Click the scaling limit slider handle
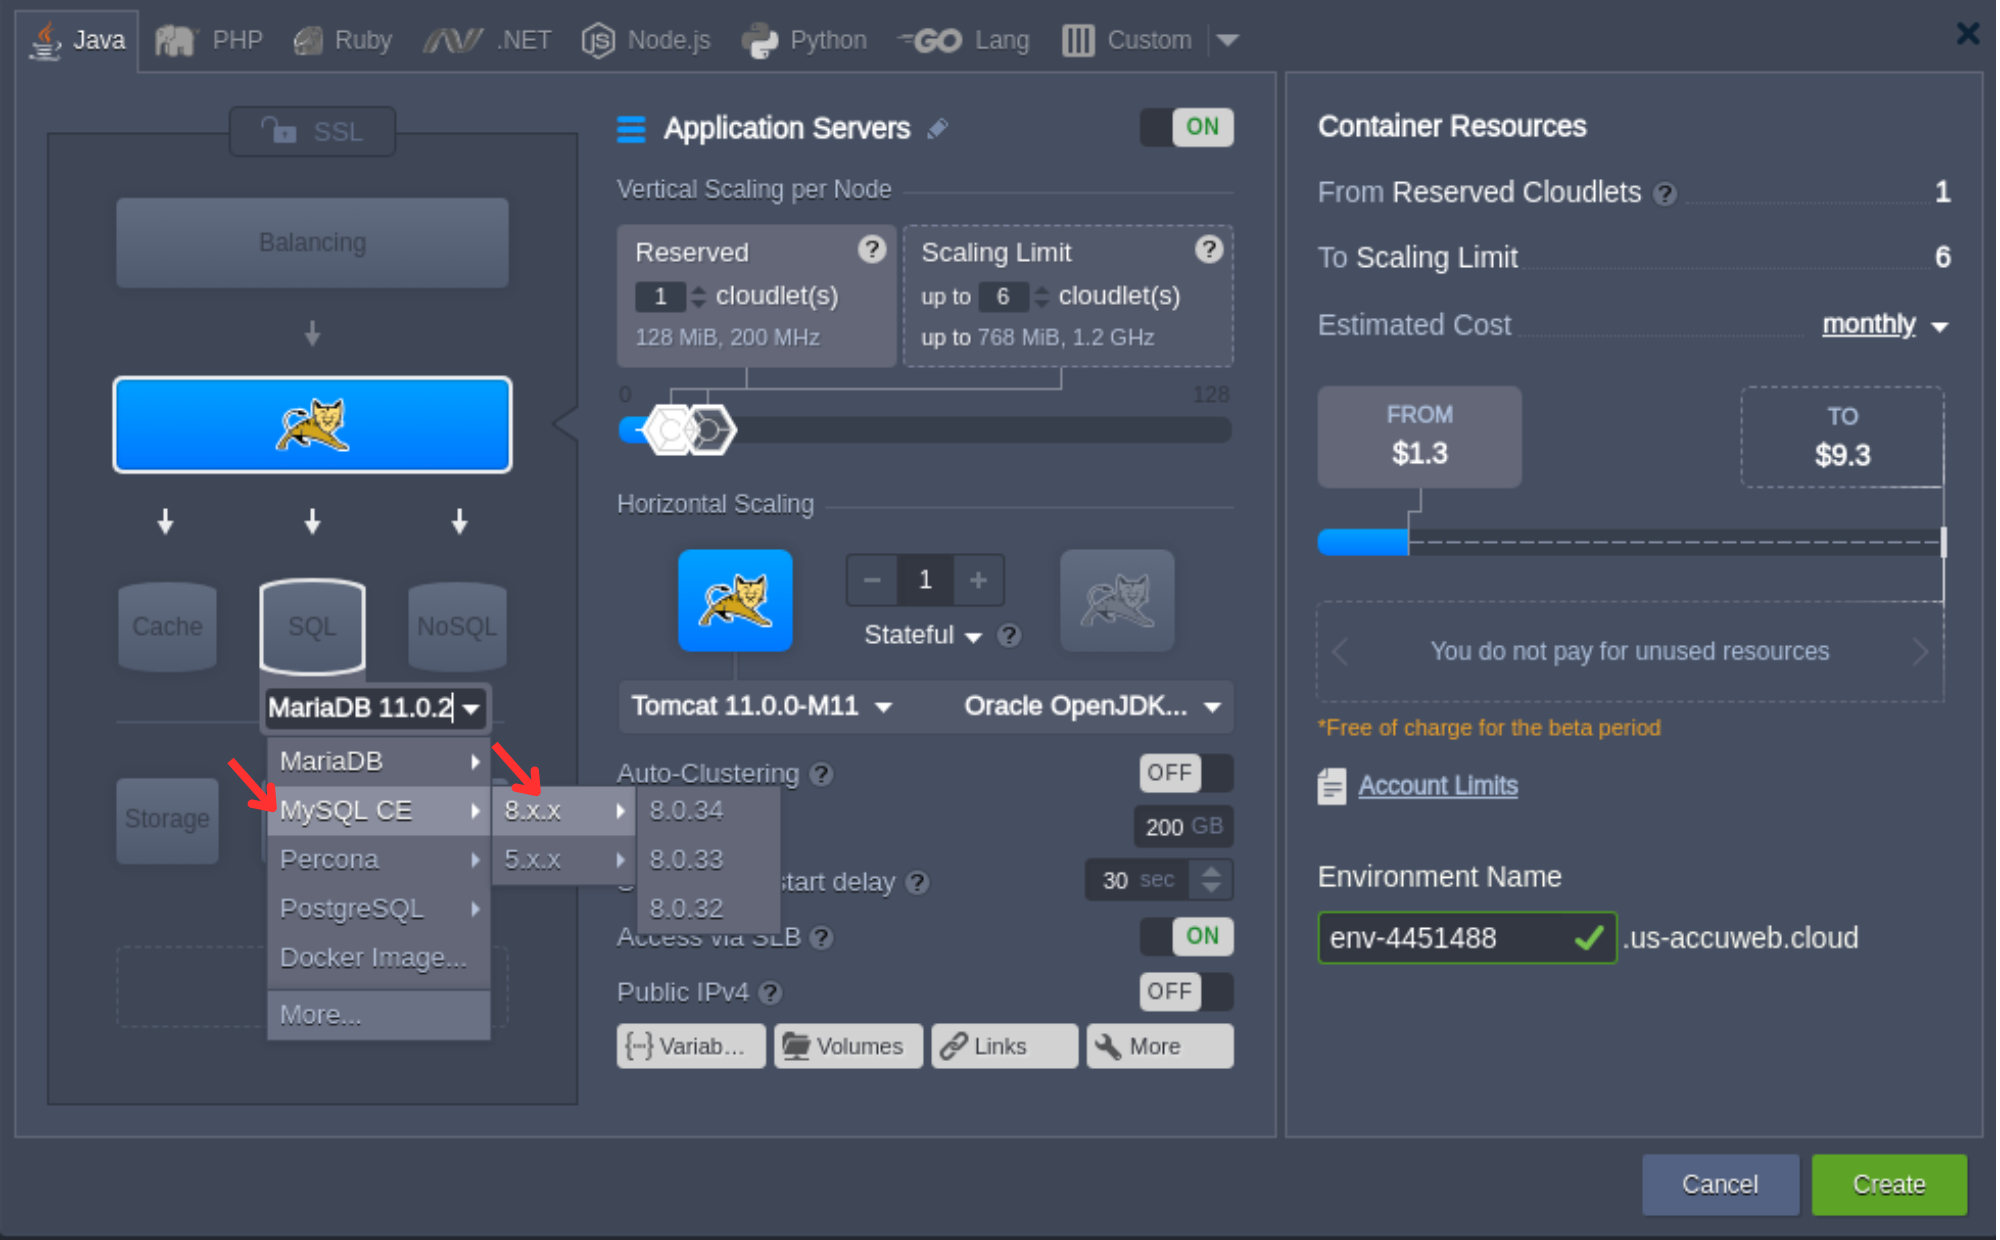2000x1240 pixels. point(712,430)
